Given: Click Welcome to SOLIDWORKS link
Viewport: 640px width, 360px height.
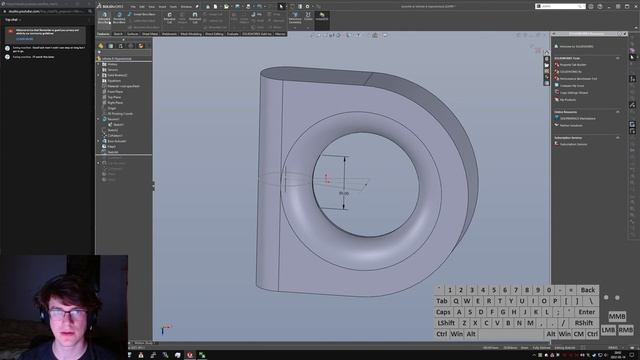Looking at the screenshot, I should click(576, 47).
